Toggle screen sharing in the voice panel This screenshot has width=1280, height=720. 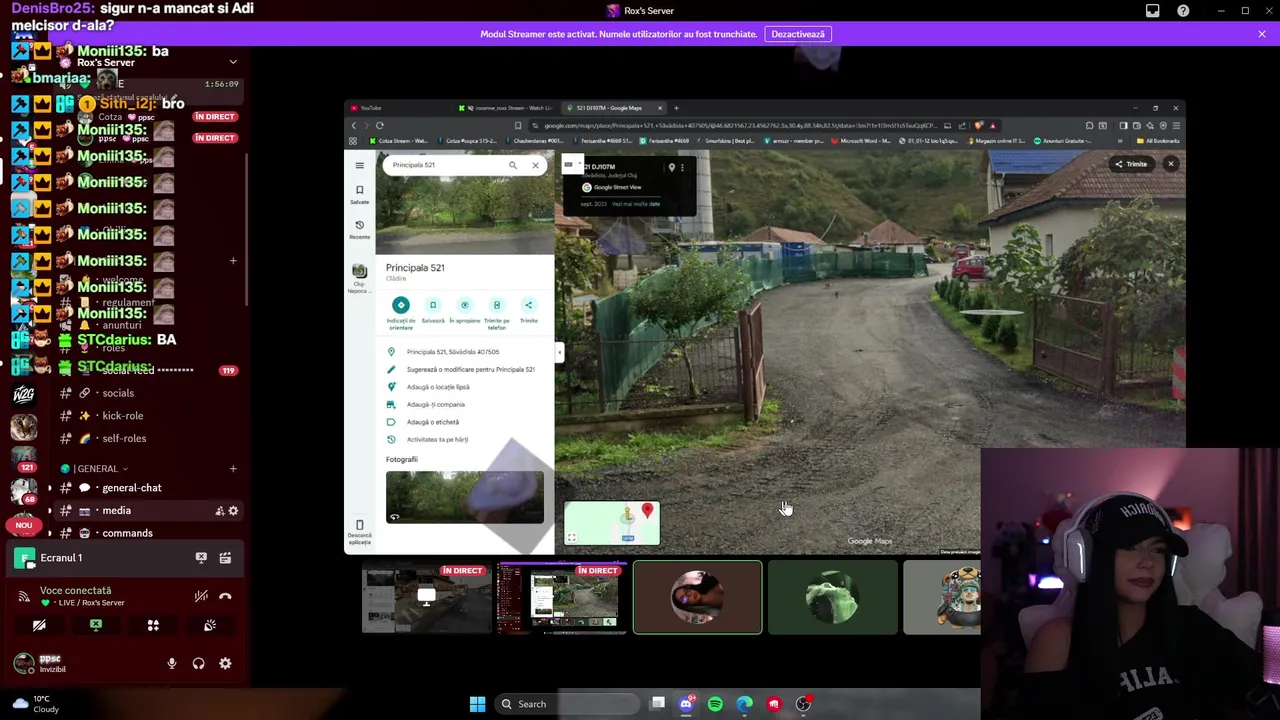tap(96, 625)
